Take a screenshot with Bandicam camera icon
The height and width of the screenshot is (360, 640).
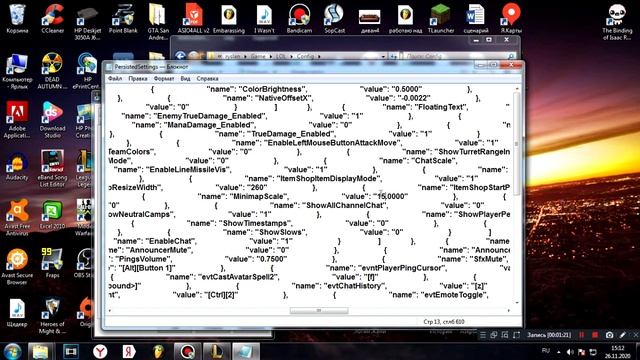609,335
